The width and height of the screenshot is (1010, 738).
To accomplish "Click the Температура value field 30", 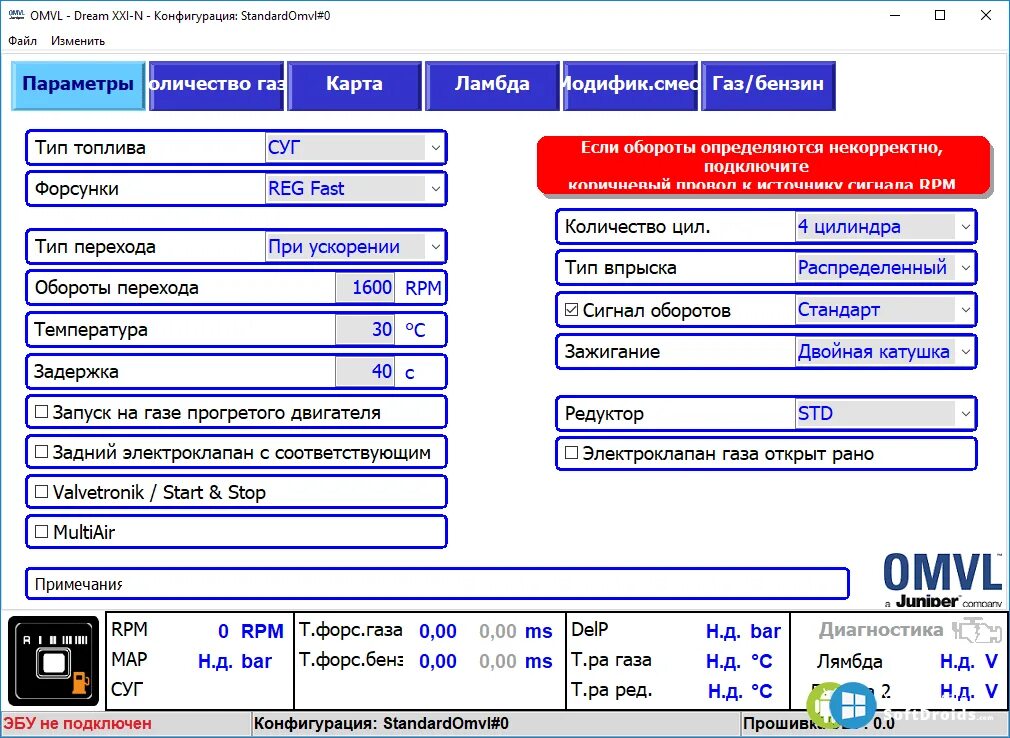I will pyautogui.click(x=365, y=330).
